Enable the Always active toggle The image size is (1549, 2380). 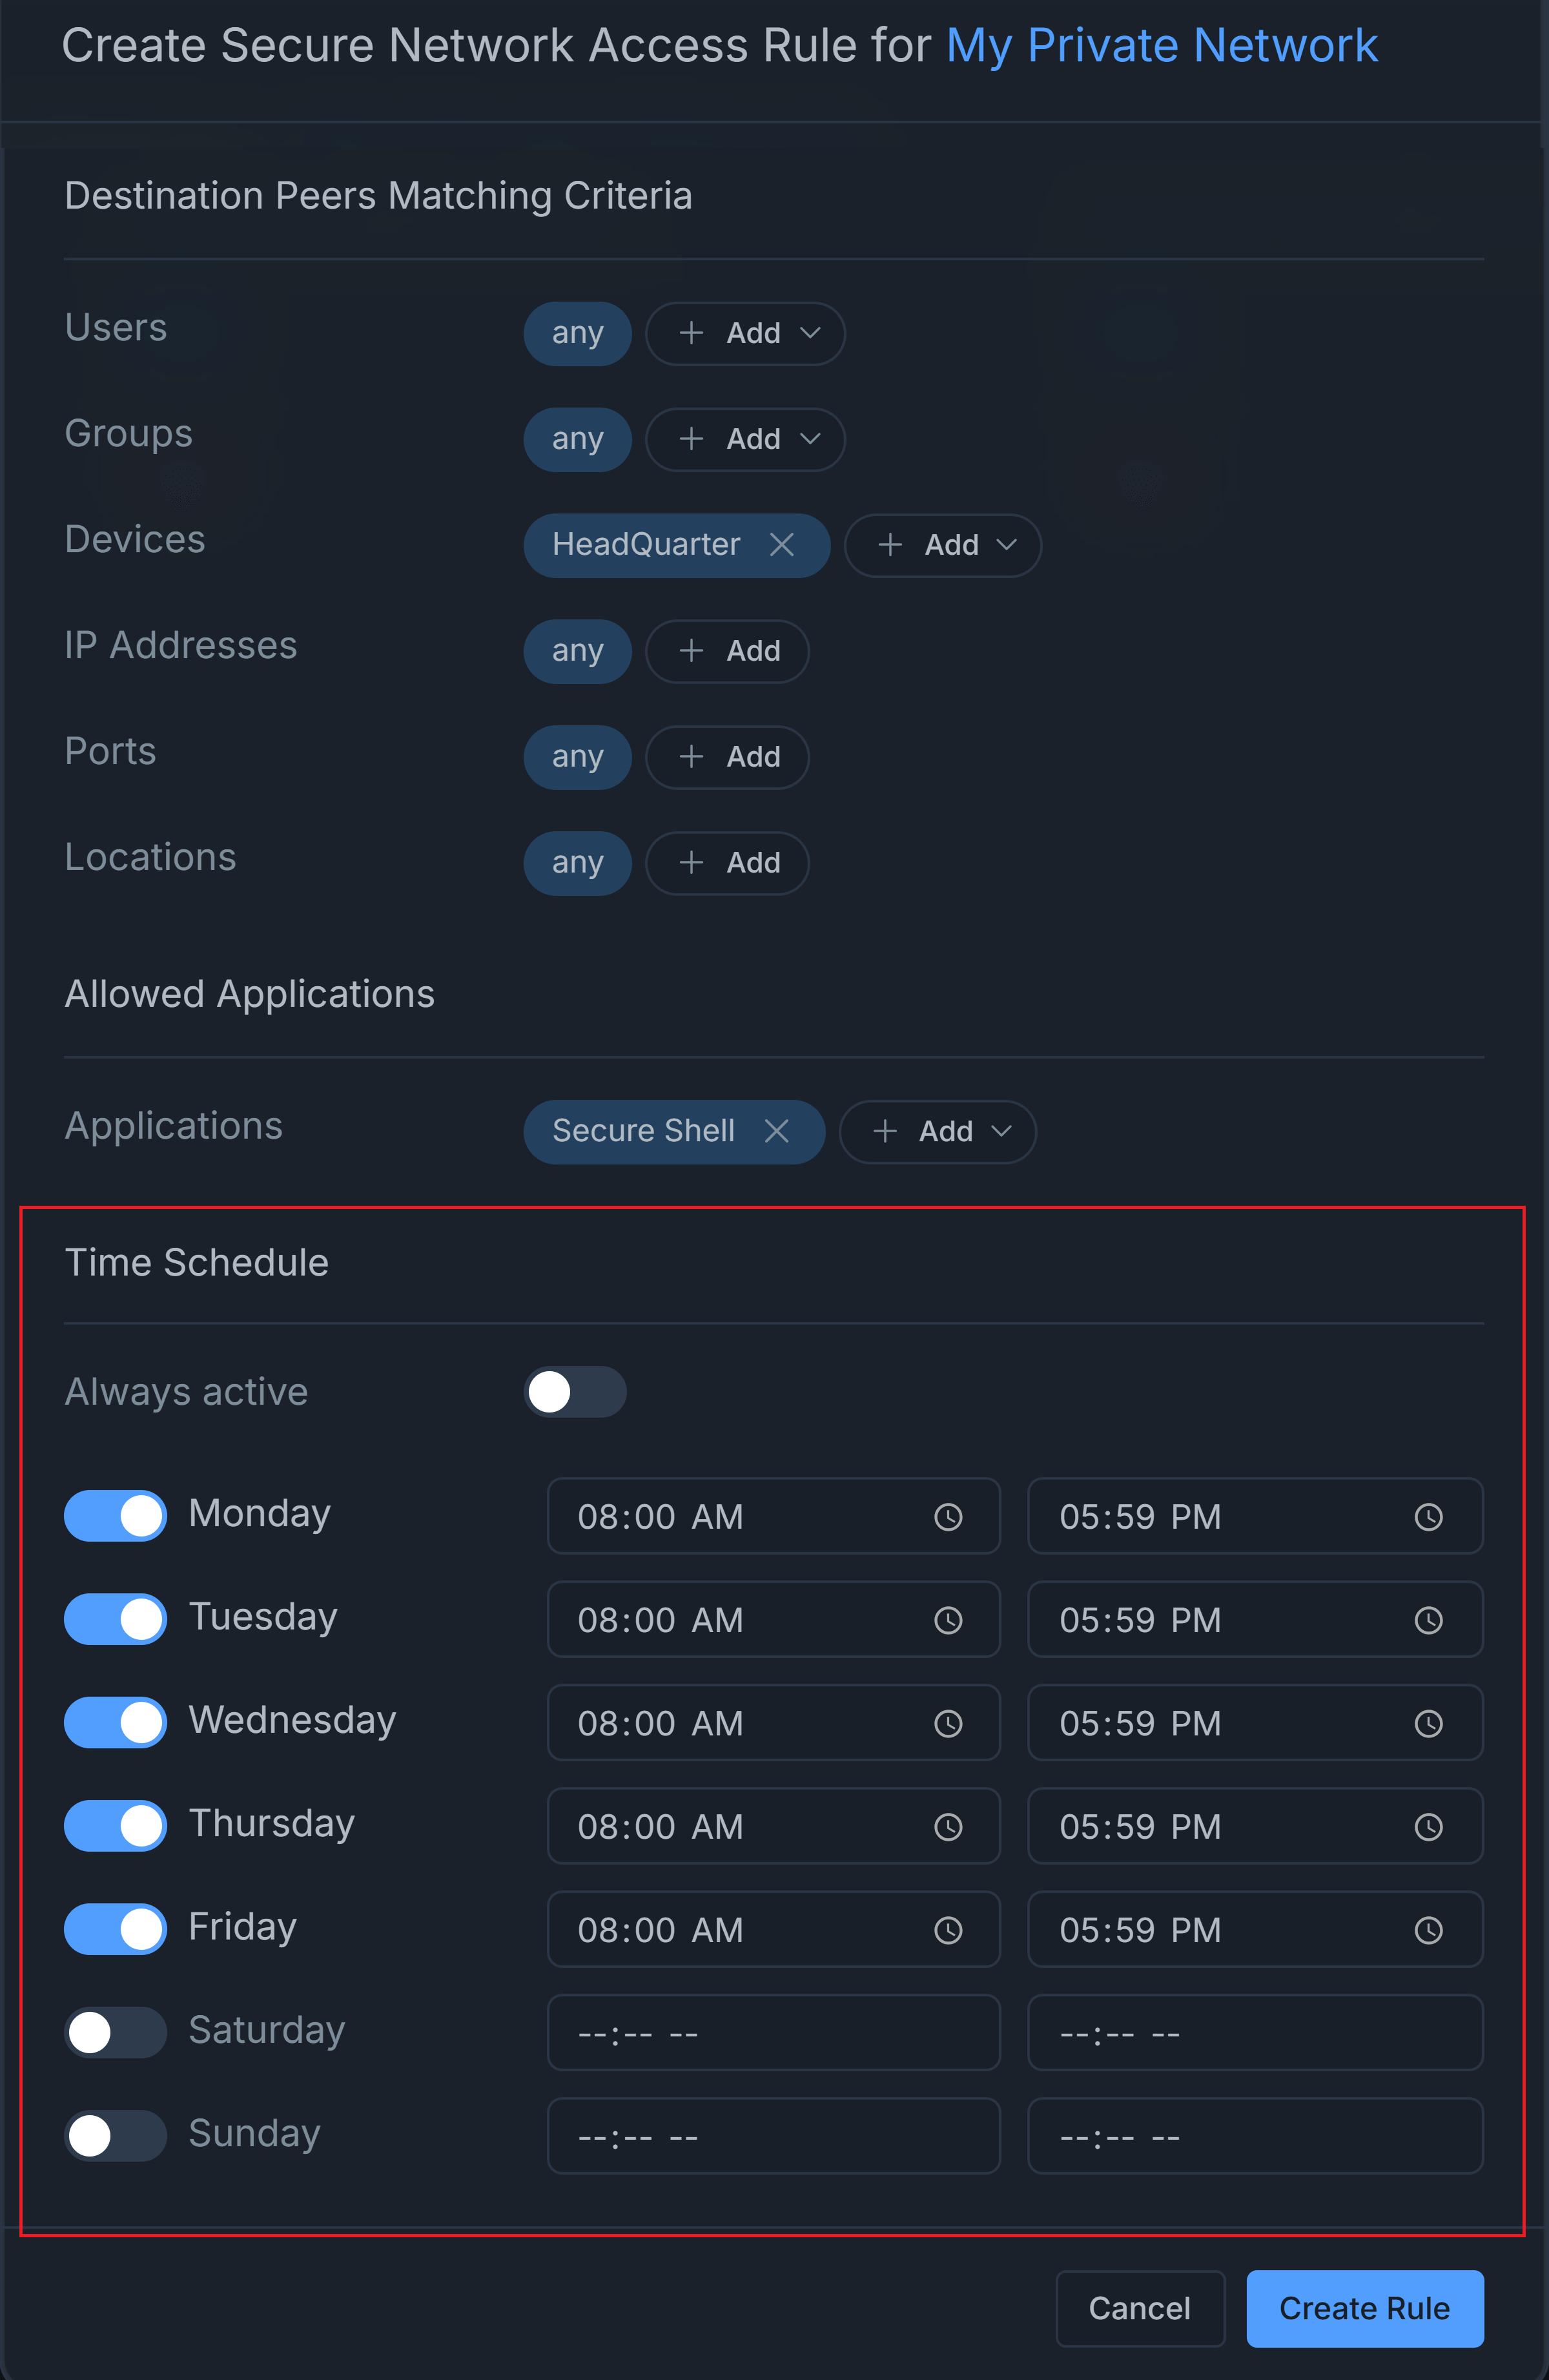(575, 1392)
